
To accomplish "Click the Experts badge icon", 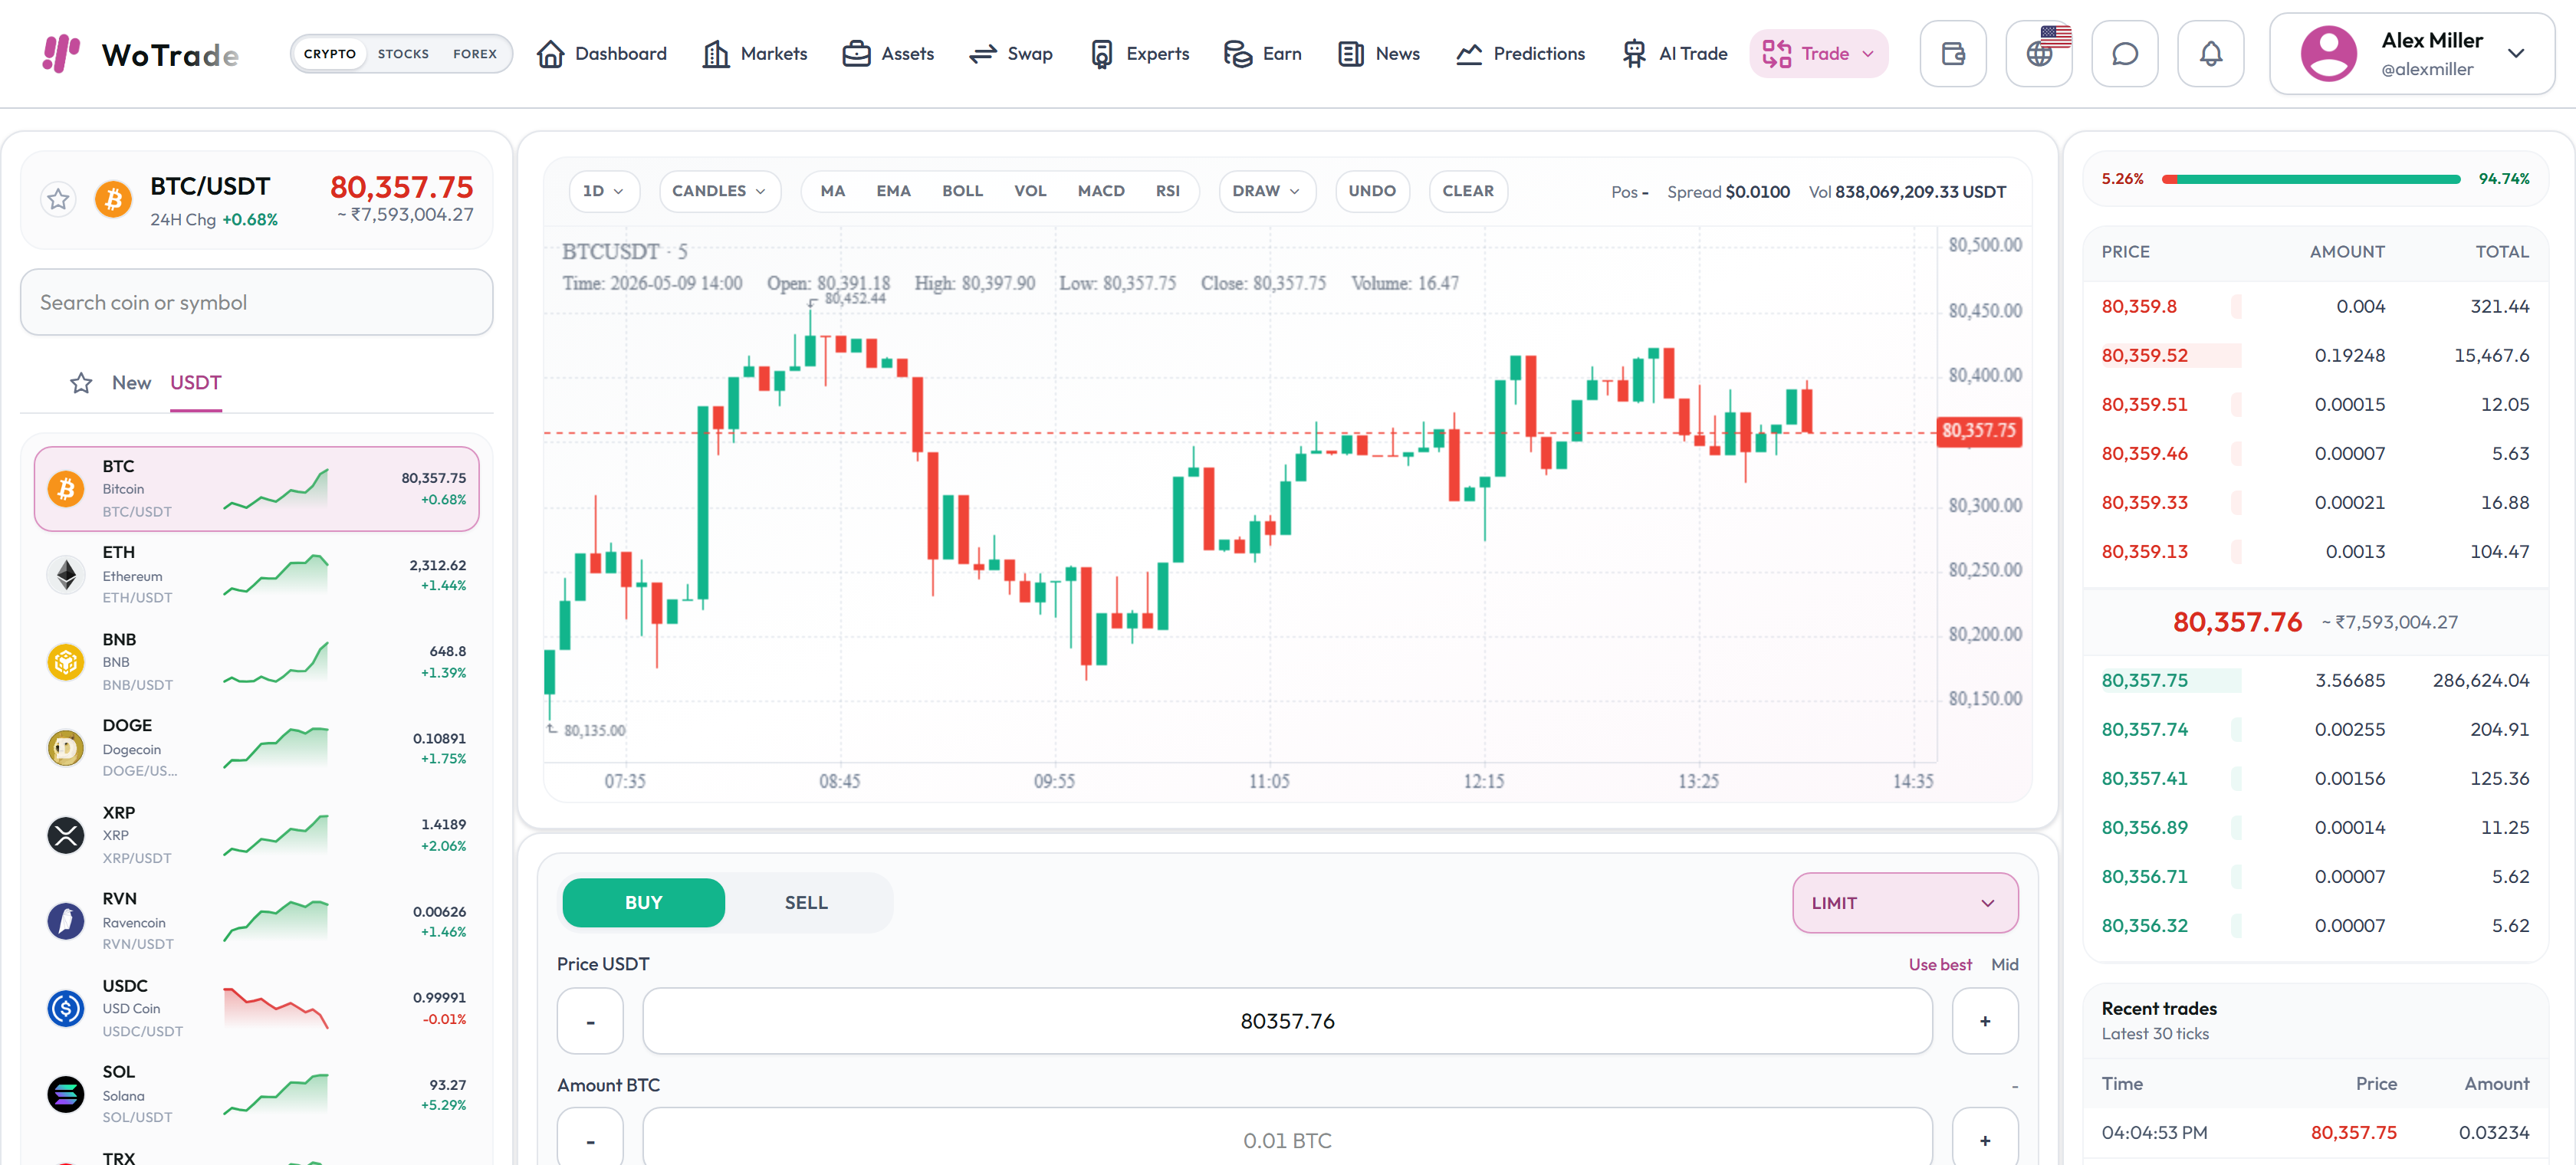I will [1101, 54].
